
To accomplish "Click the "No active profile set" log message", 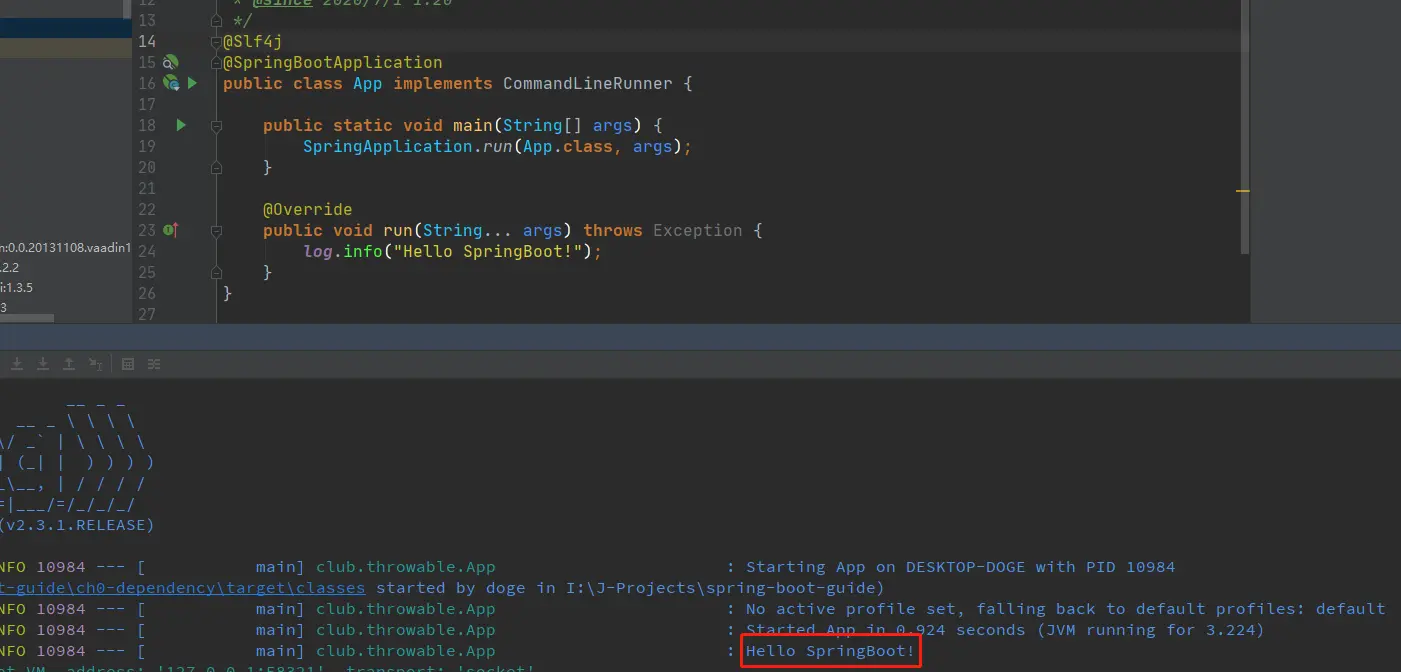I will [x=1065, y=609].
